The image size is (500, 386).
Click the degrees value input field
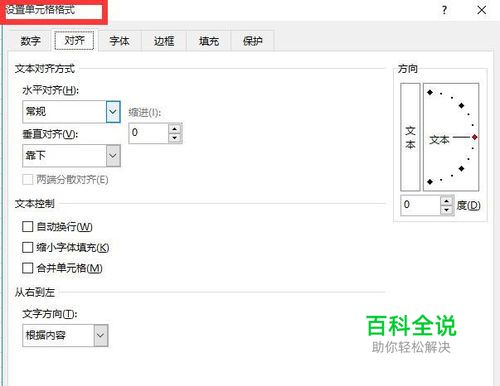click(420, 205)
